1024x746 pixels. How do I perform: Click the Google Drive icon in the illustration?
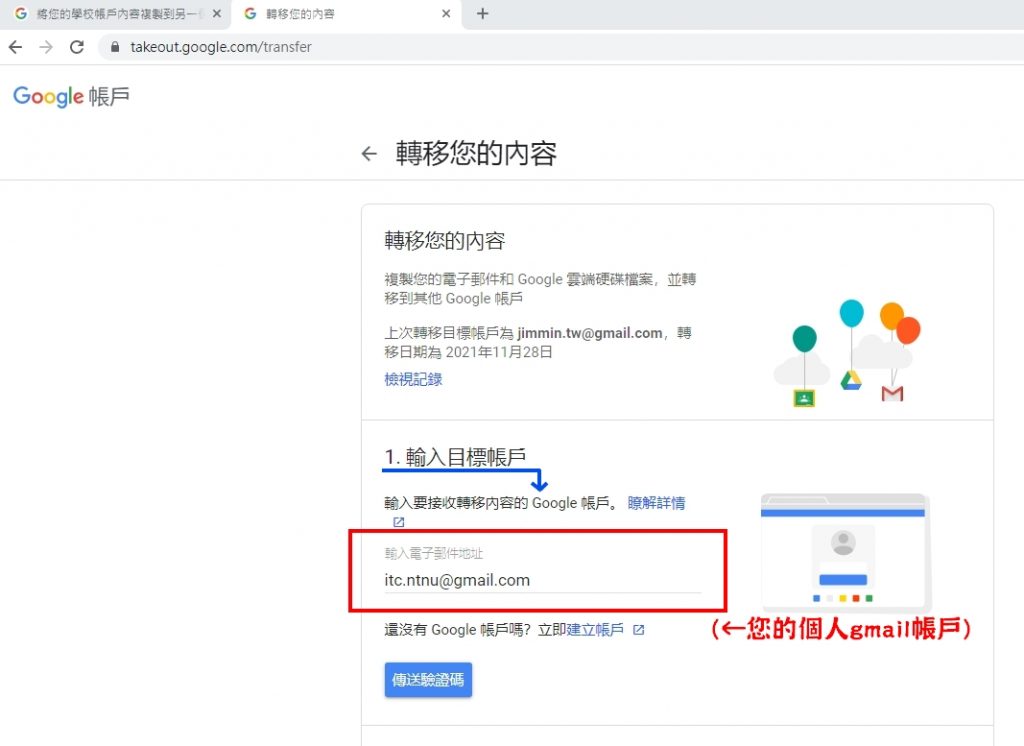(x=850, y=380)
